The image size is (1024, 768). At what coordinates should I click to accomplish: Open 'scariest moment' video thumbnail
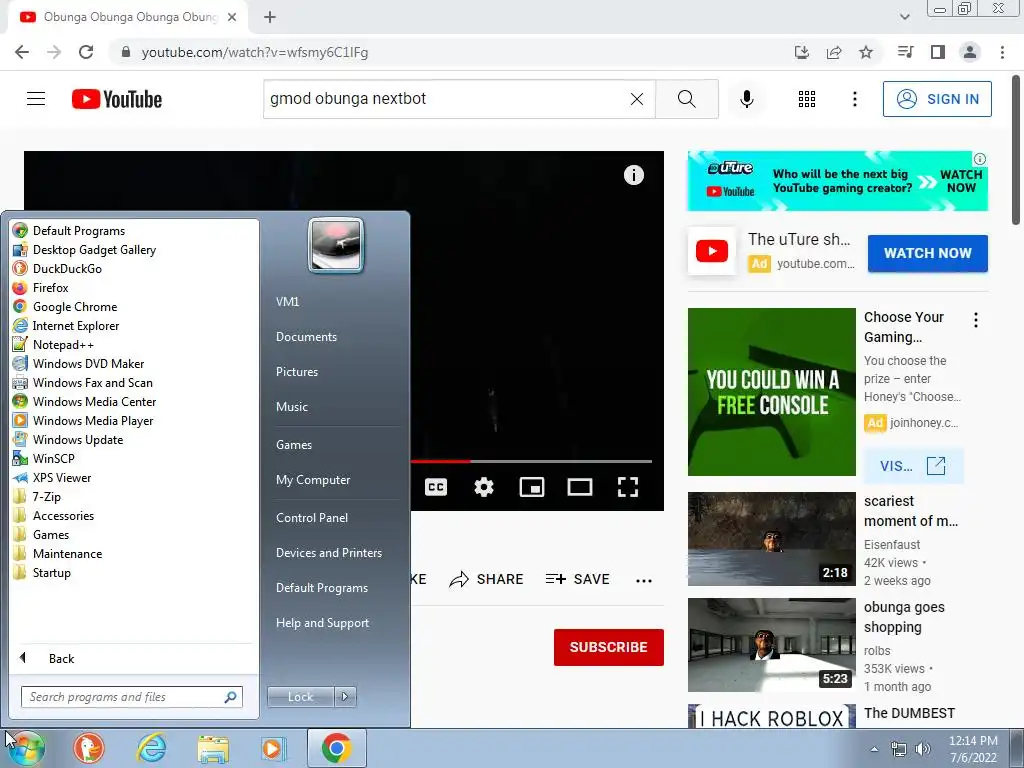click(x=771, y=539)
